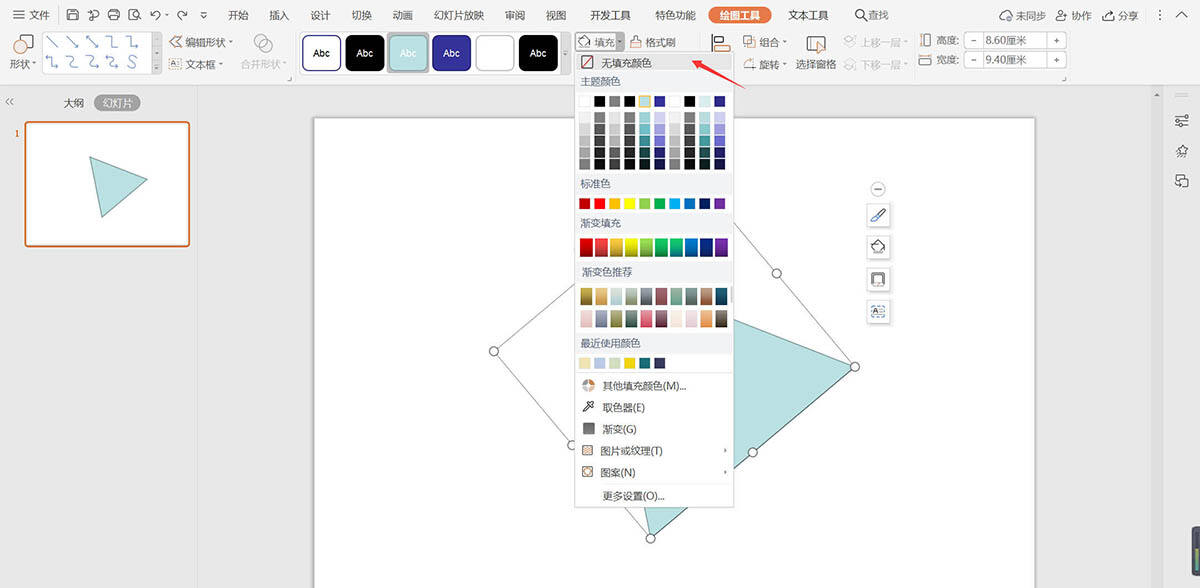
Task: Click the floating shape outline icon
Action: pyautogui.click(x=878, y=279)
